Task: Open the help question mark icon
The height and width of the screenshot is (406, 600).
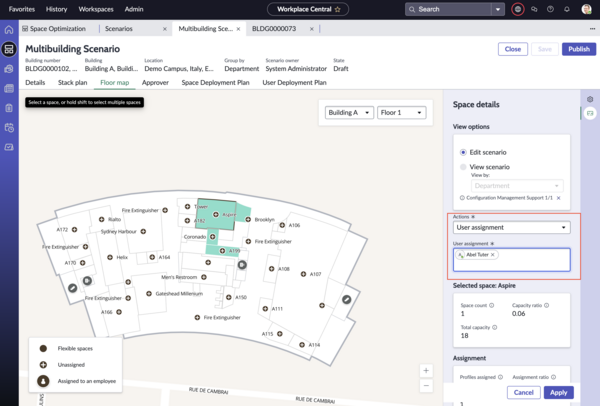Action: click(550, 9)
